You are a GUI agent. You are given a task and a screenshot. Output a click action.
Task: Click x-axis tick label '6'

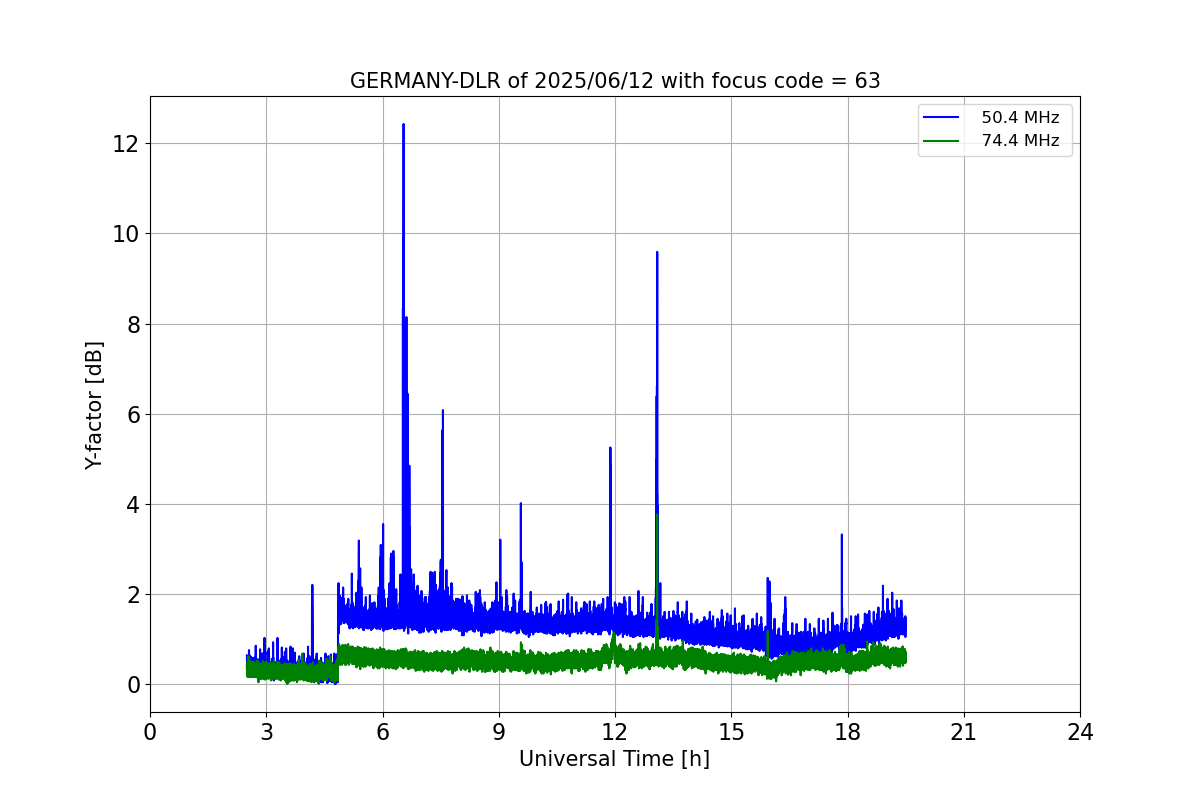(382, 732)
